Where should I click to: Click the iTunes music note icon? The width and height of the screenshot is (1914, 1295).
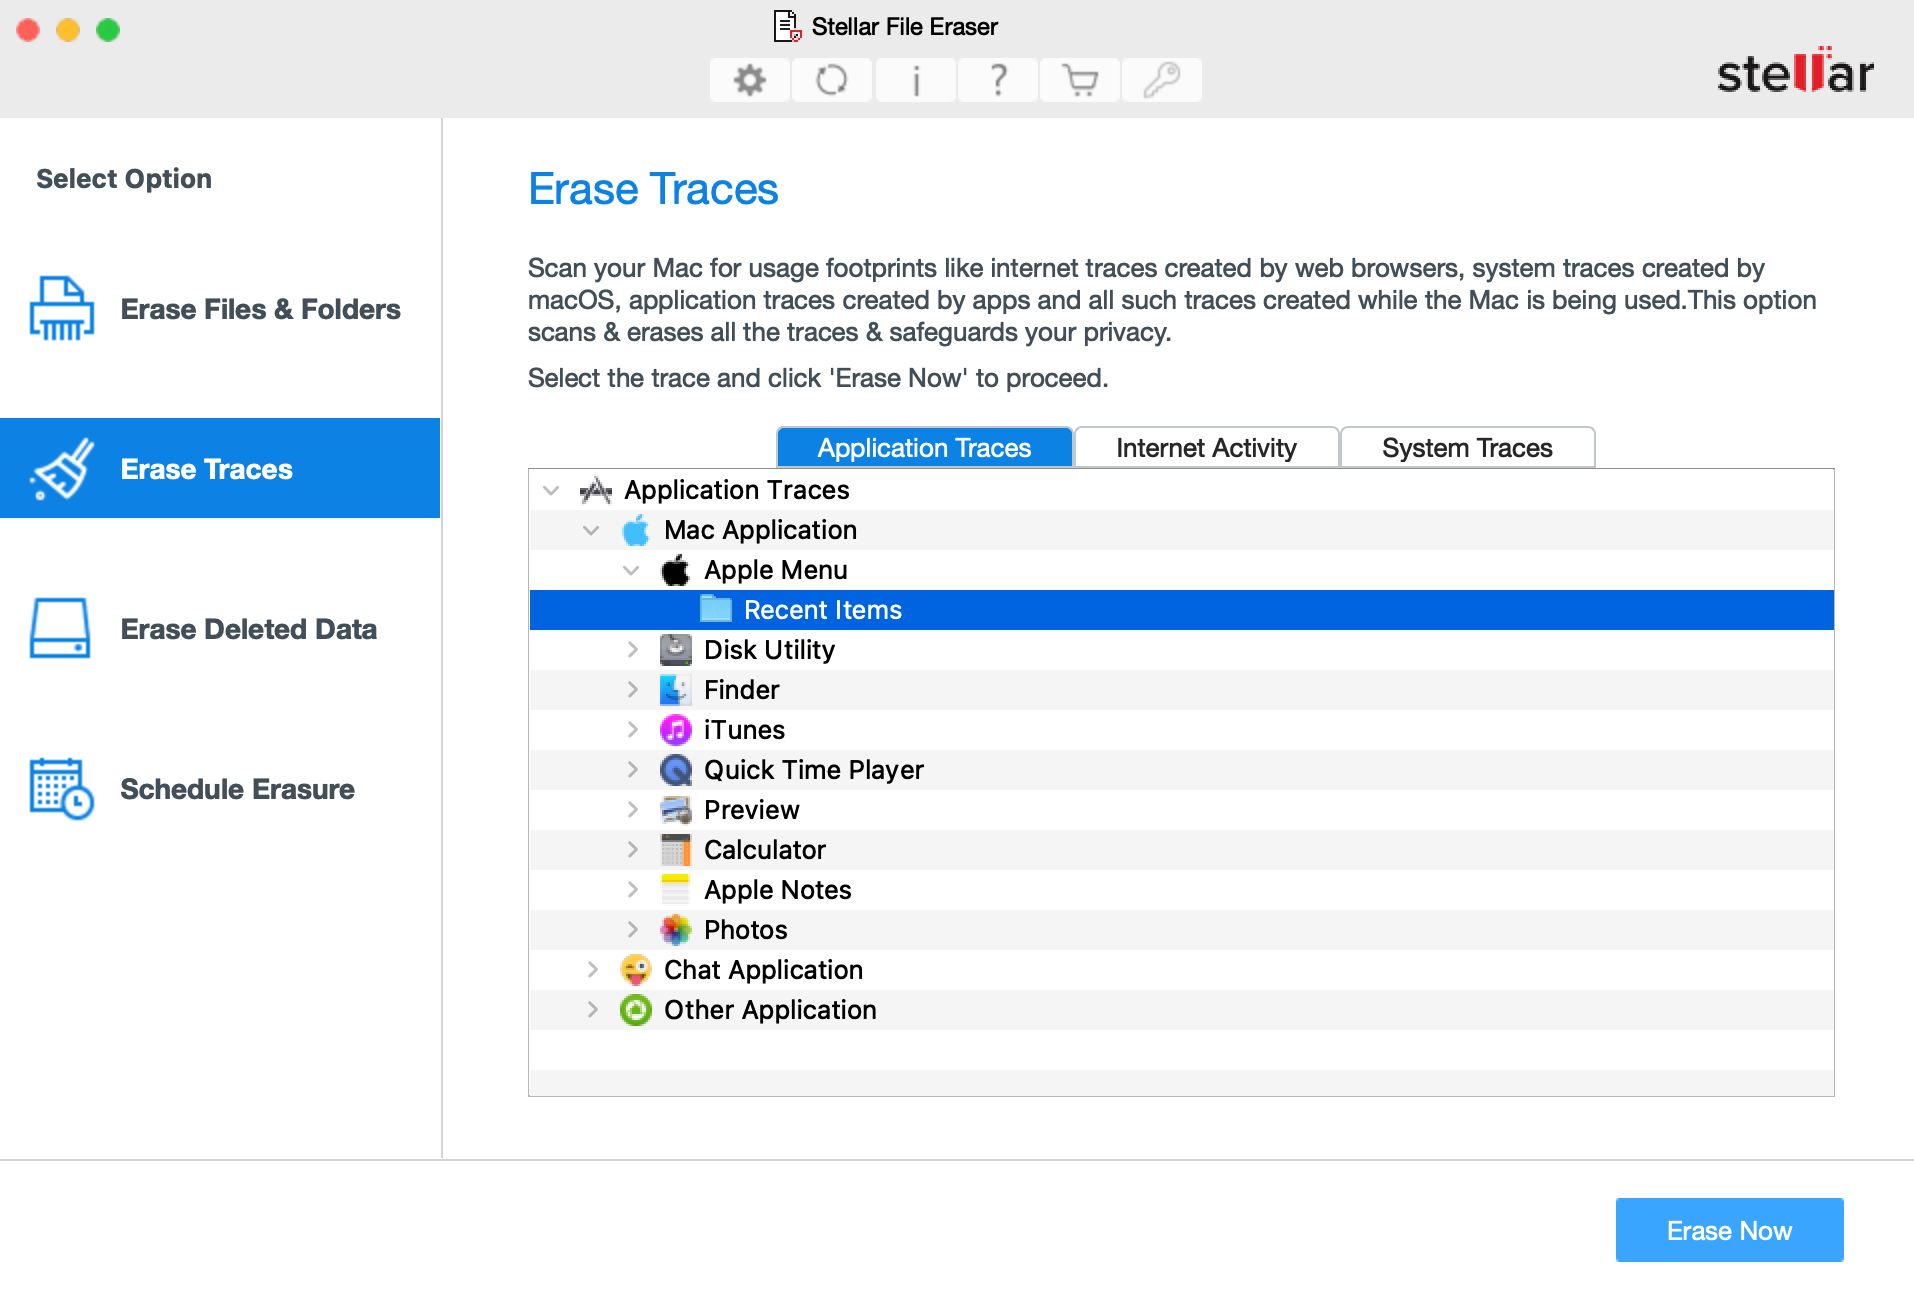676,730
